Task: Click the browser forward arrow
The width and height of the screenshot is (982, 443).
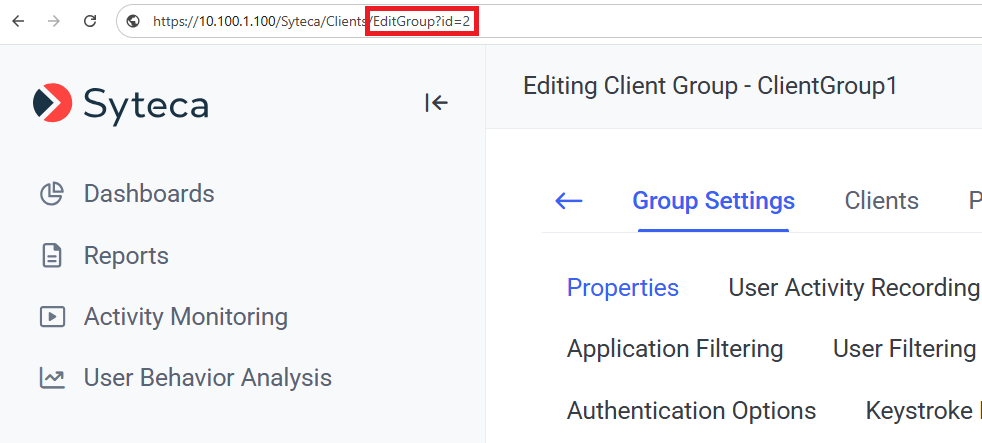Action: pyautogui.click(x=54, y=21)
